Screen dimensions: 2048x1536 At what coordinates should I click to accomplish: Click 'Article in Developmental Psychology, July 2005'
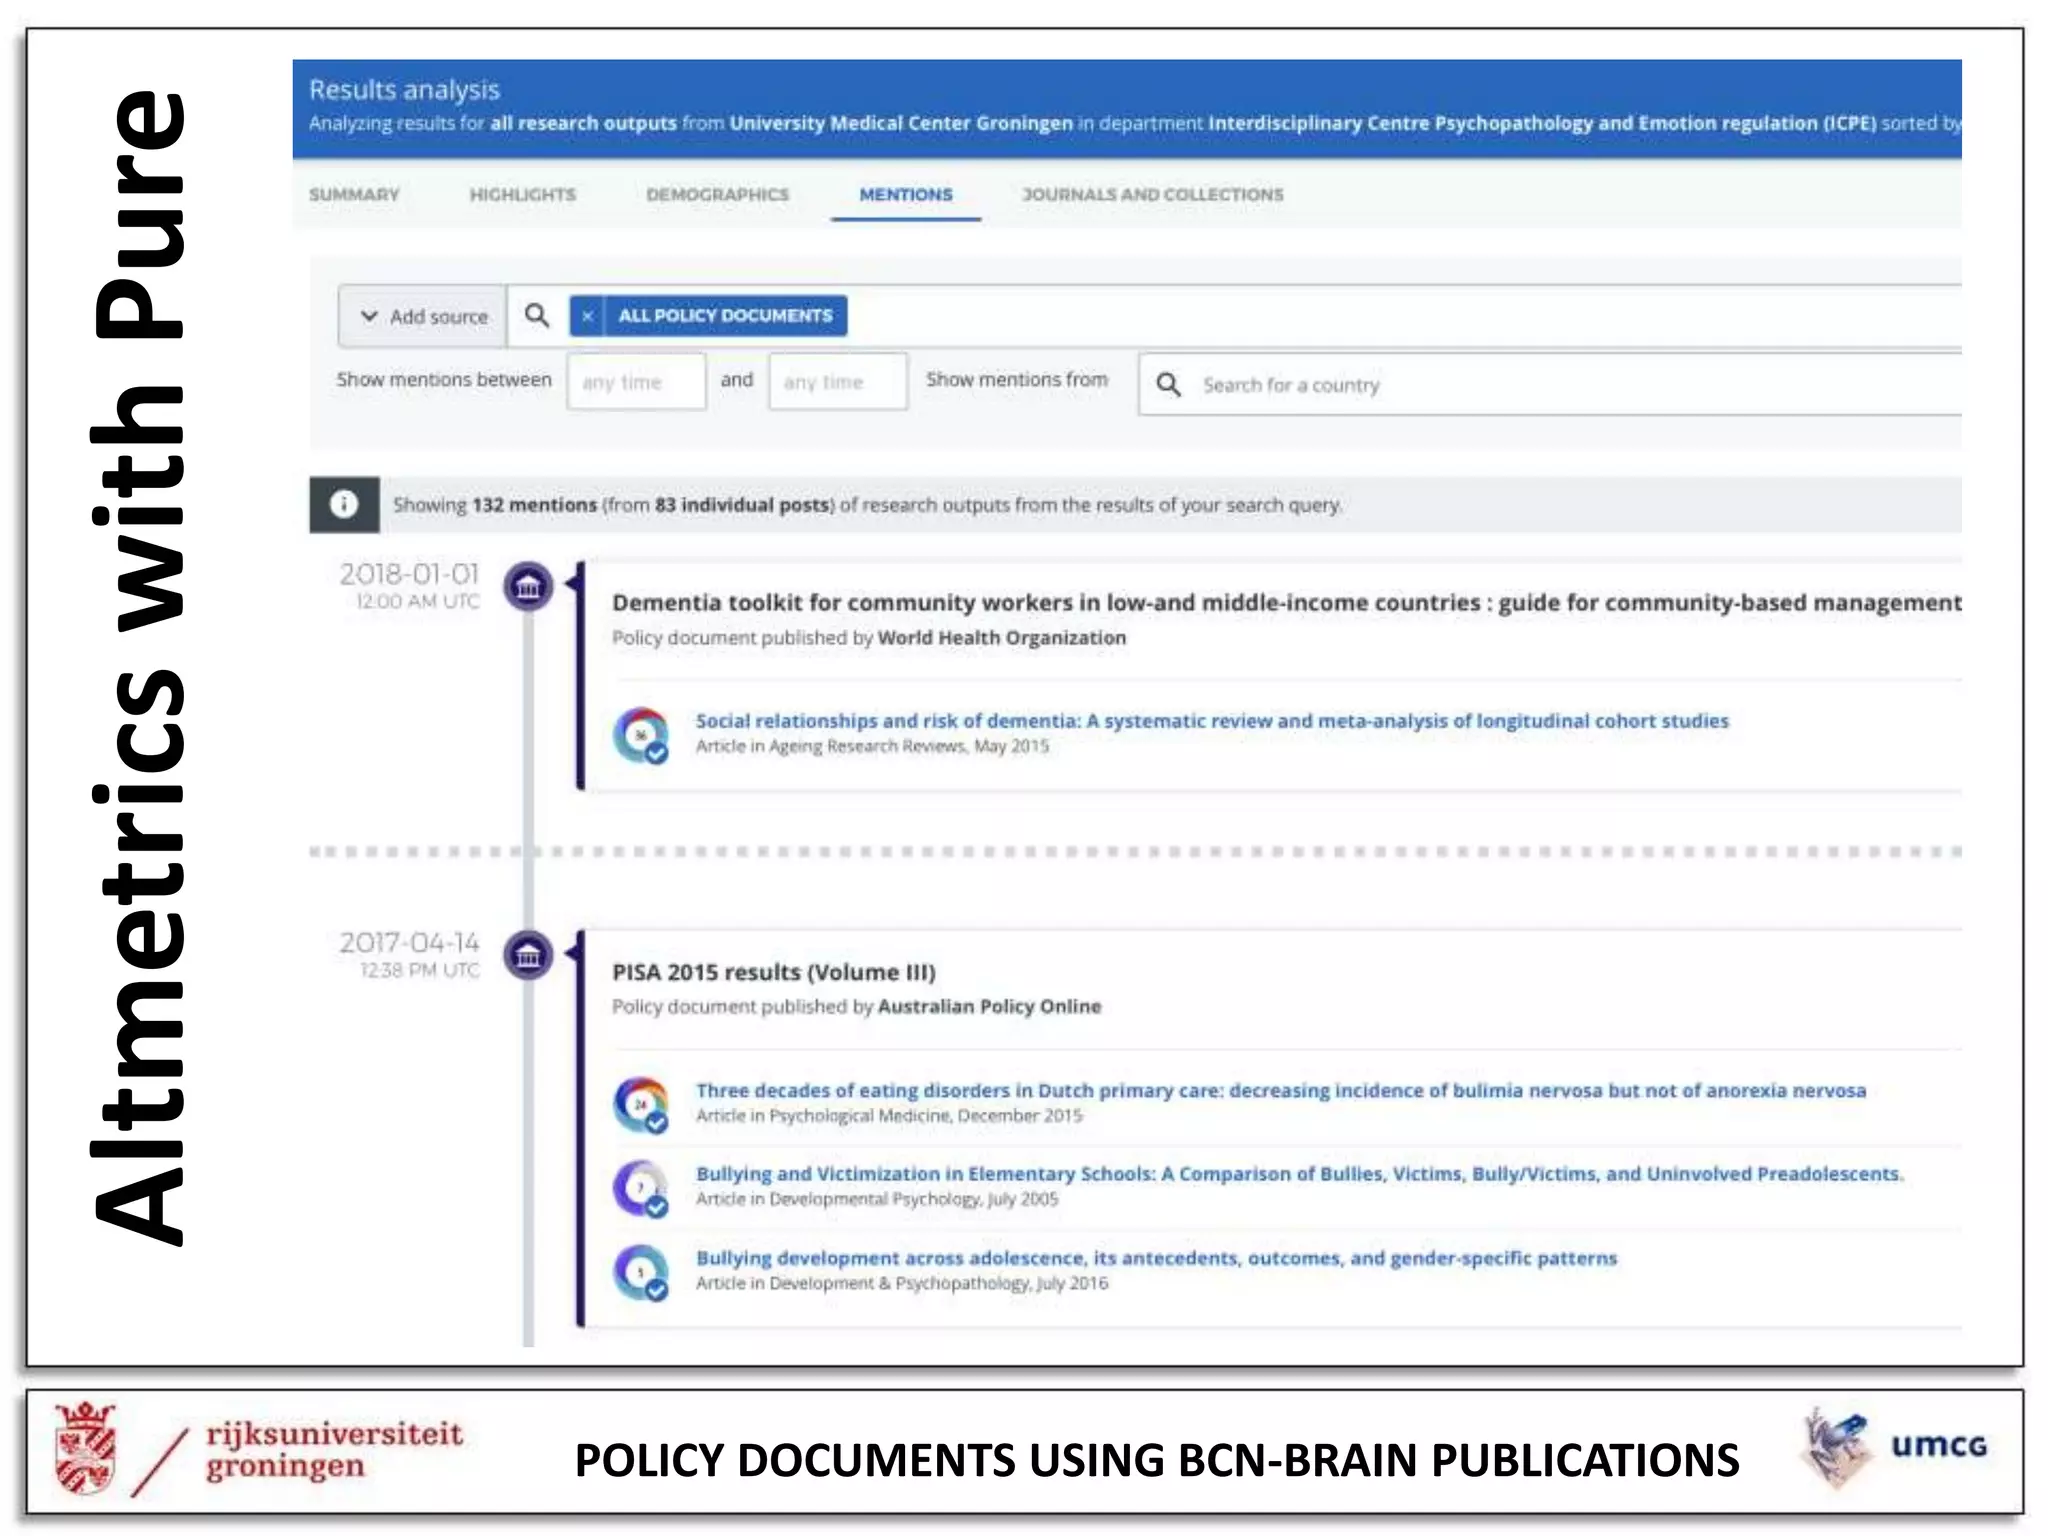tap(877, 1198)
